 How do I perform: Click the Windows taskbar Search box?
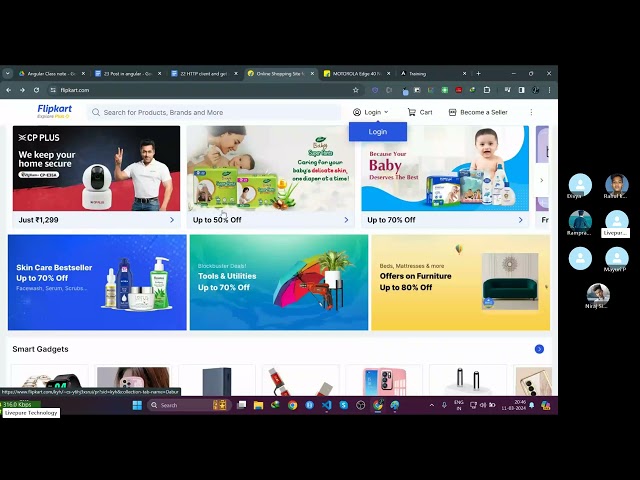189,405
